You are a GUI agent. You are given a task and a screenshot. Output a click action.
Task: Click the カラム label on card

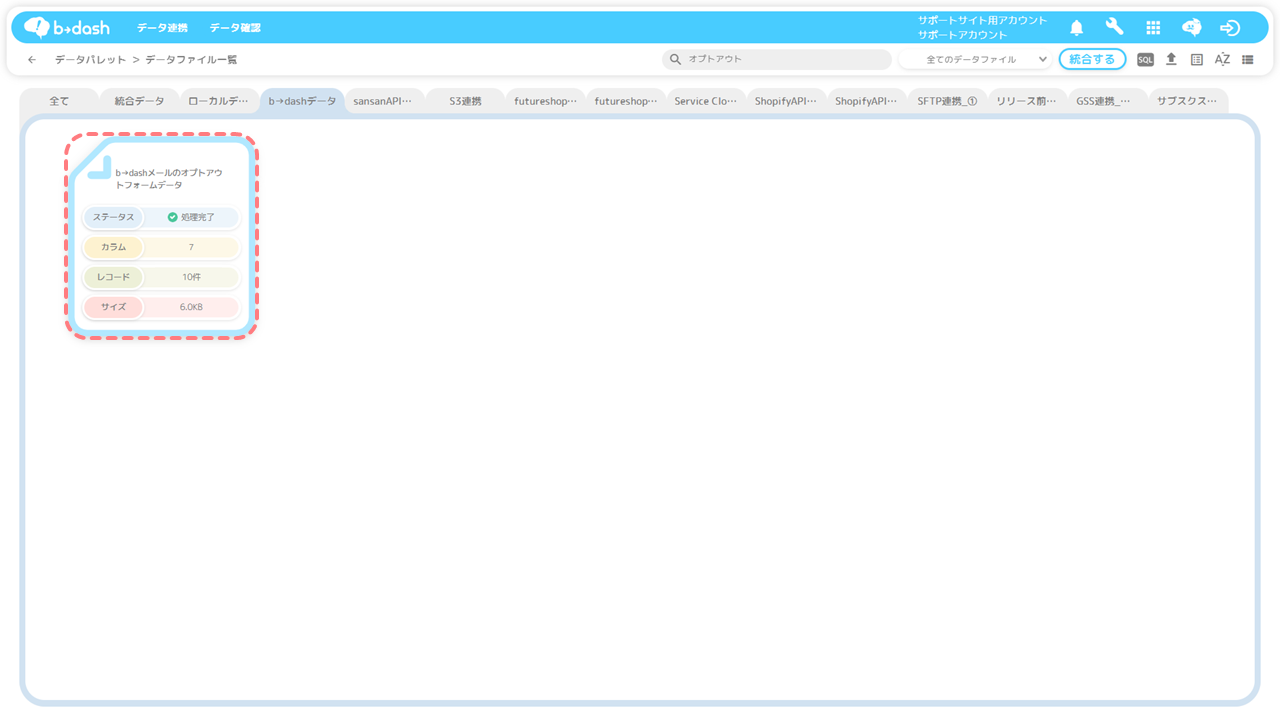coord(113,247)
